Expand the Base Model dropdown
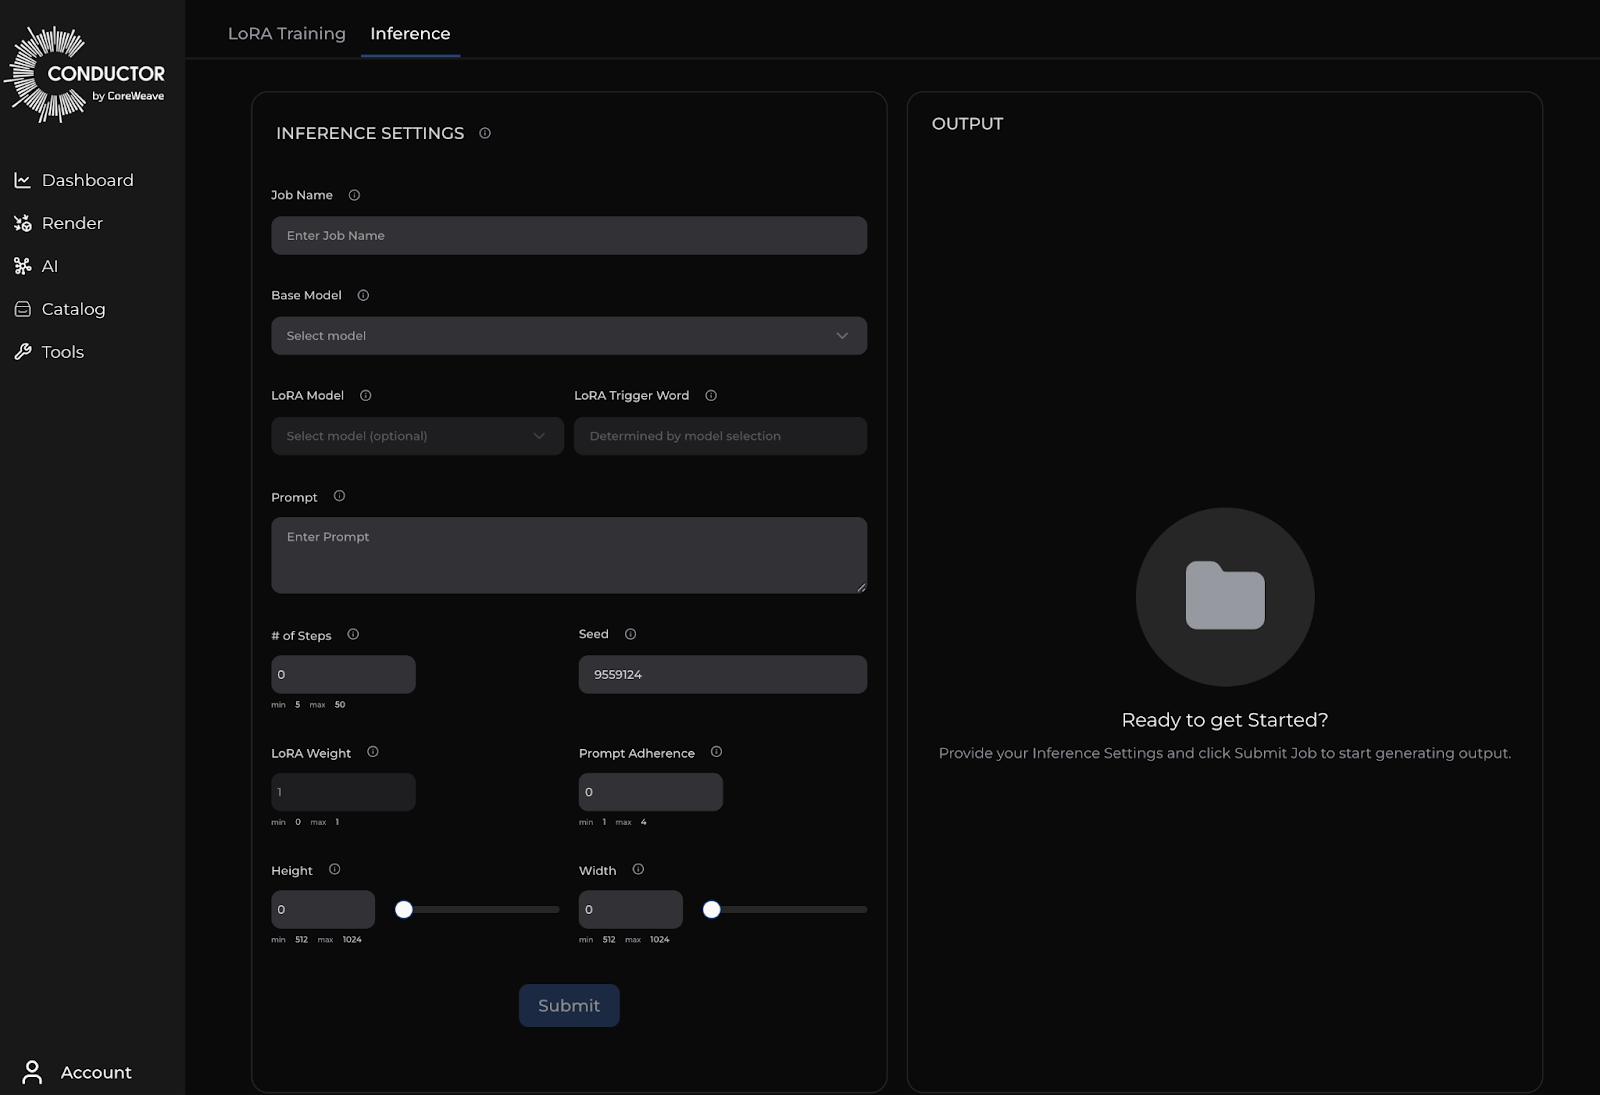 [x=568, y=336]
